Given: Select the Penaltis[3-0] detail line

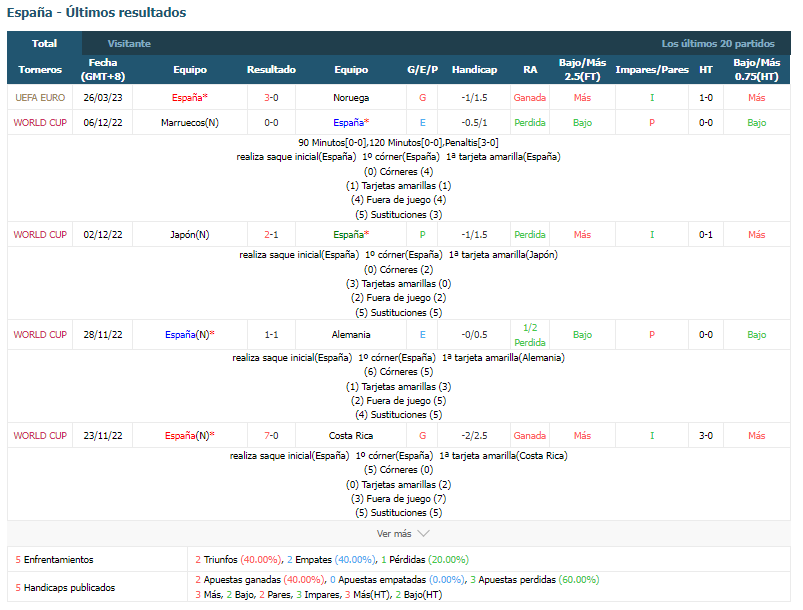Looking at the screenshot, I should coord(398,142).
